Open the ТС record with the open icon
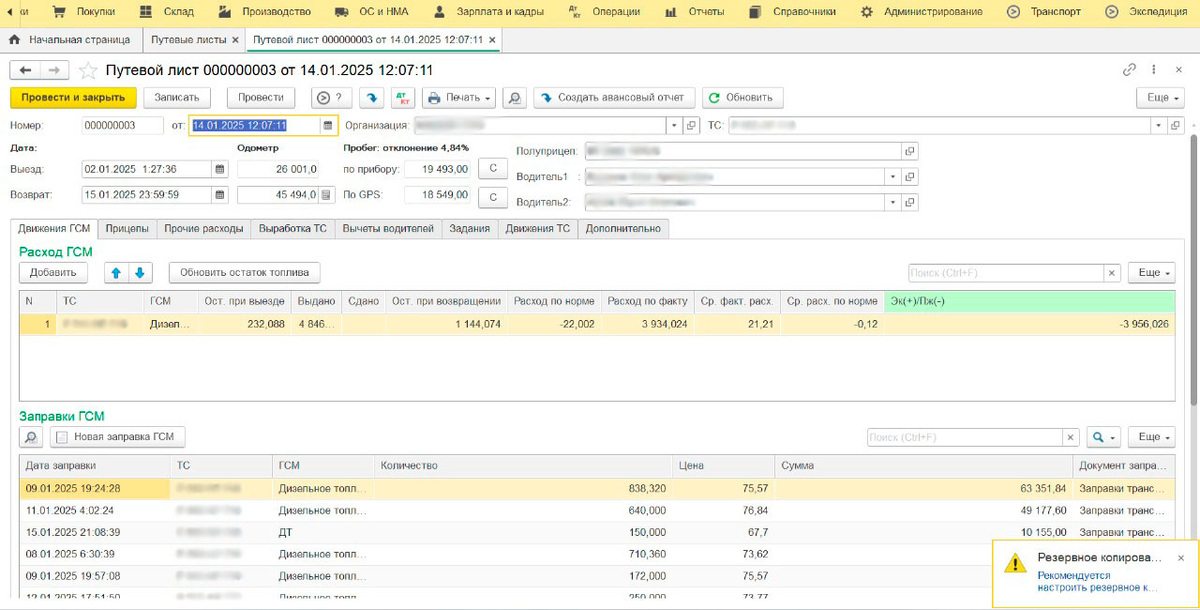 pos(1177,125)
